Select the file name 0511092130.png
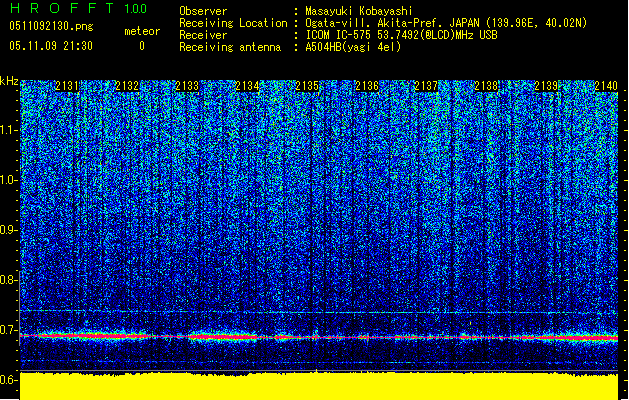 click(51, 26)
